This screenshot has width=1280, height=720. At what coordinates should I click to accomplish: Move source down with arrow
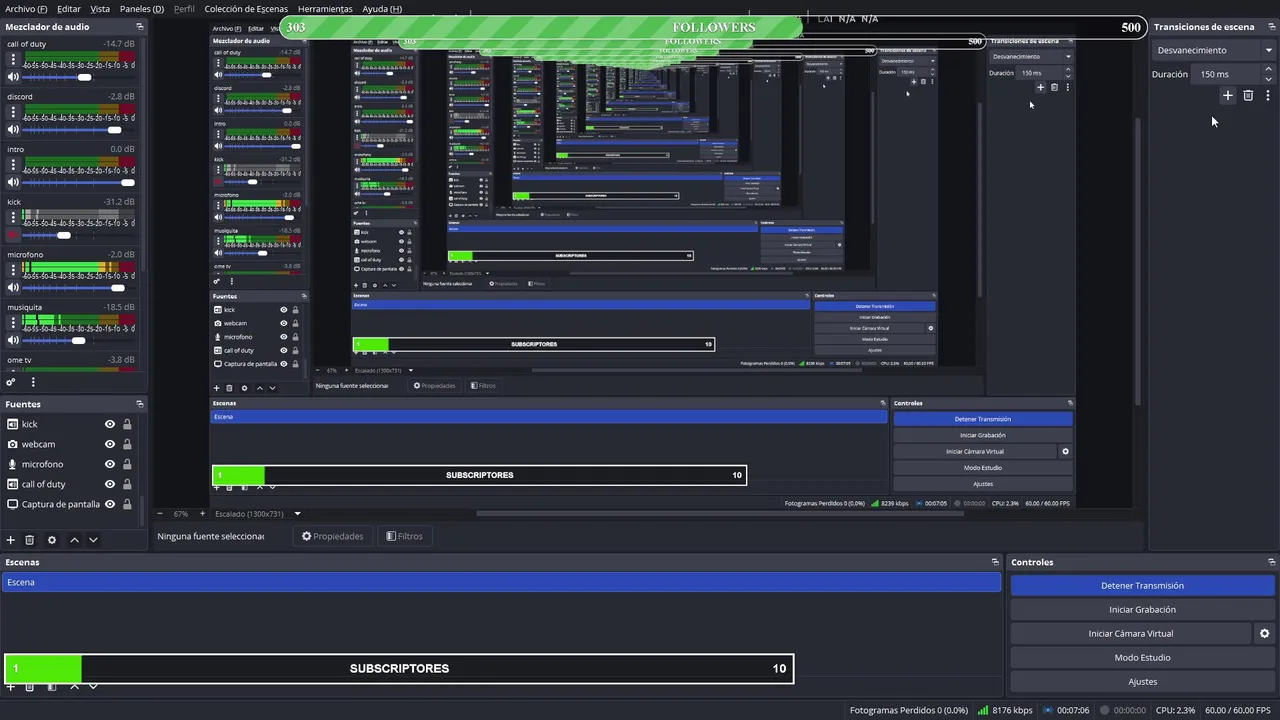pos(93,540)
